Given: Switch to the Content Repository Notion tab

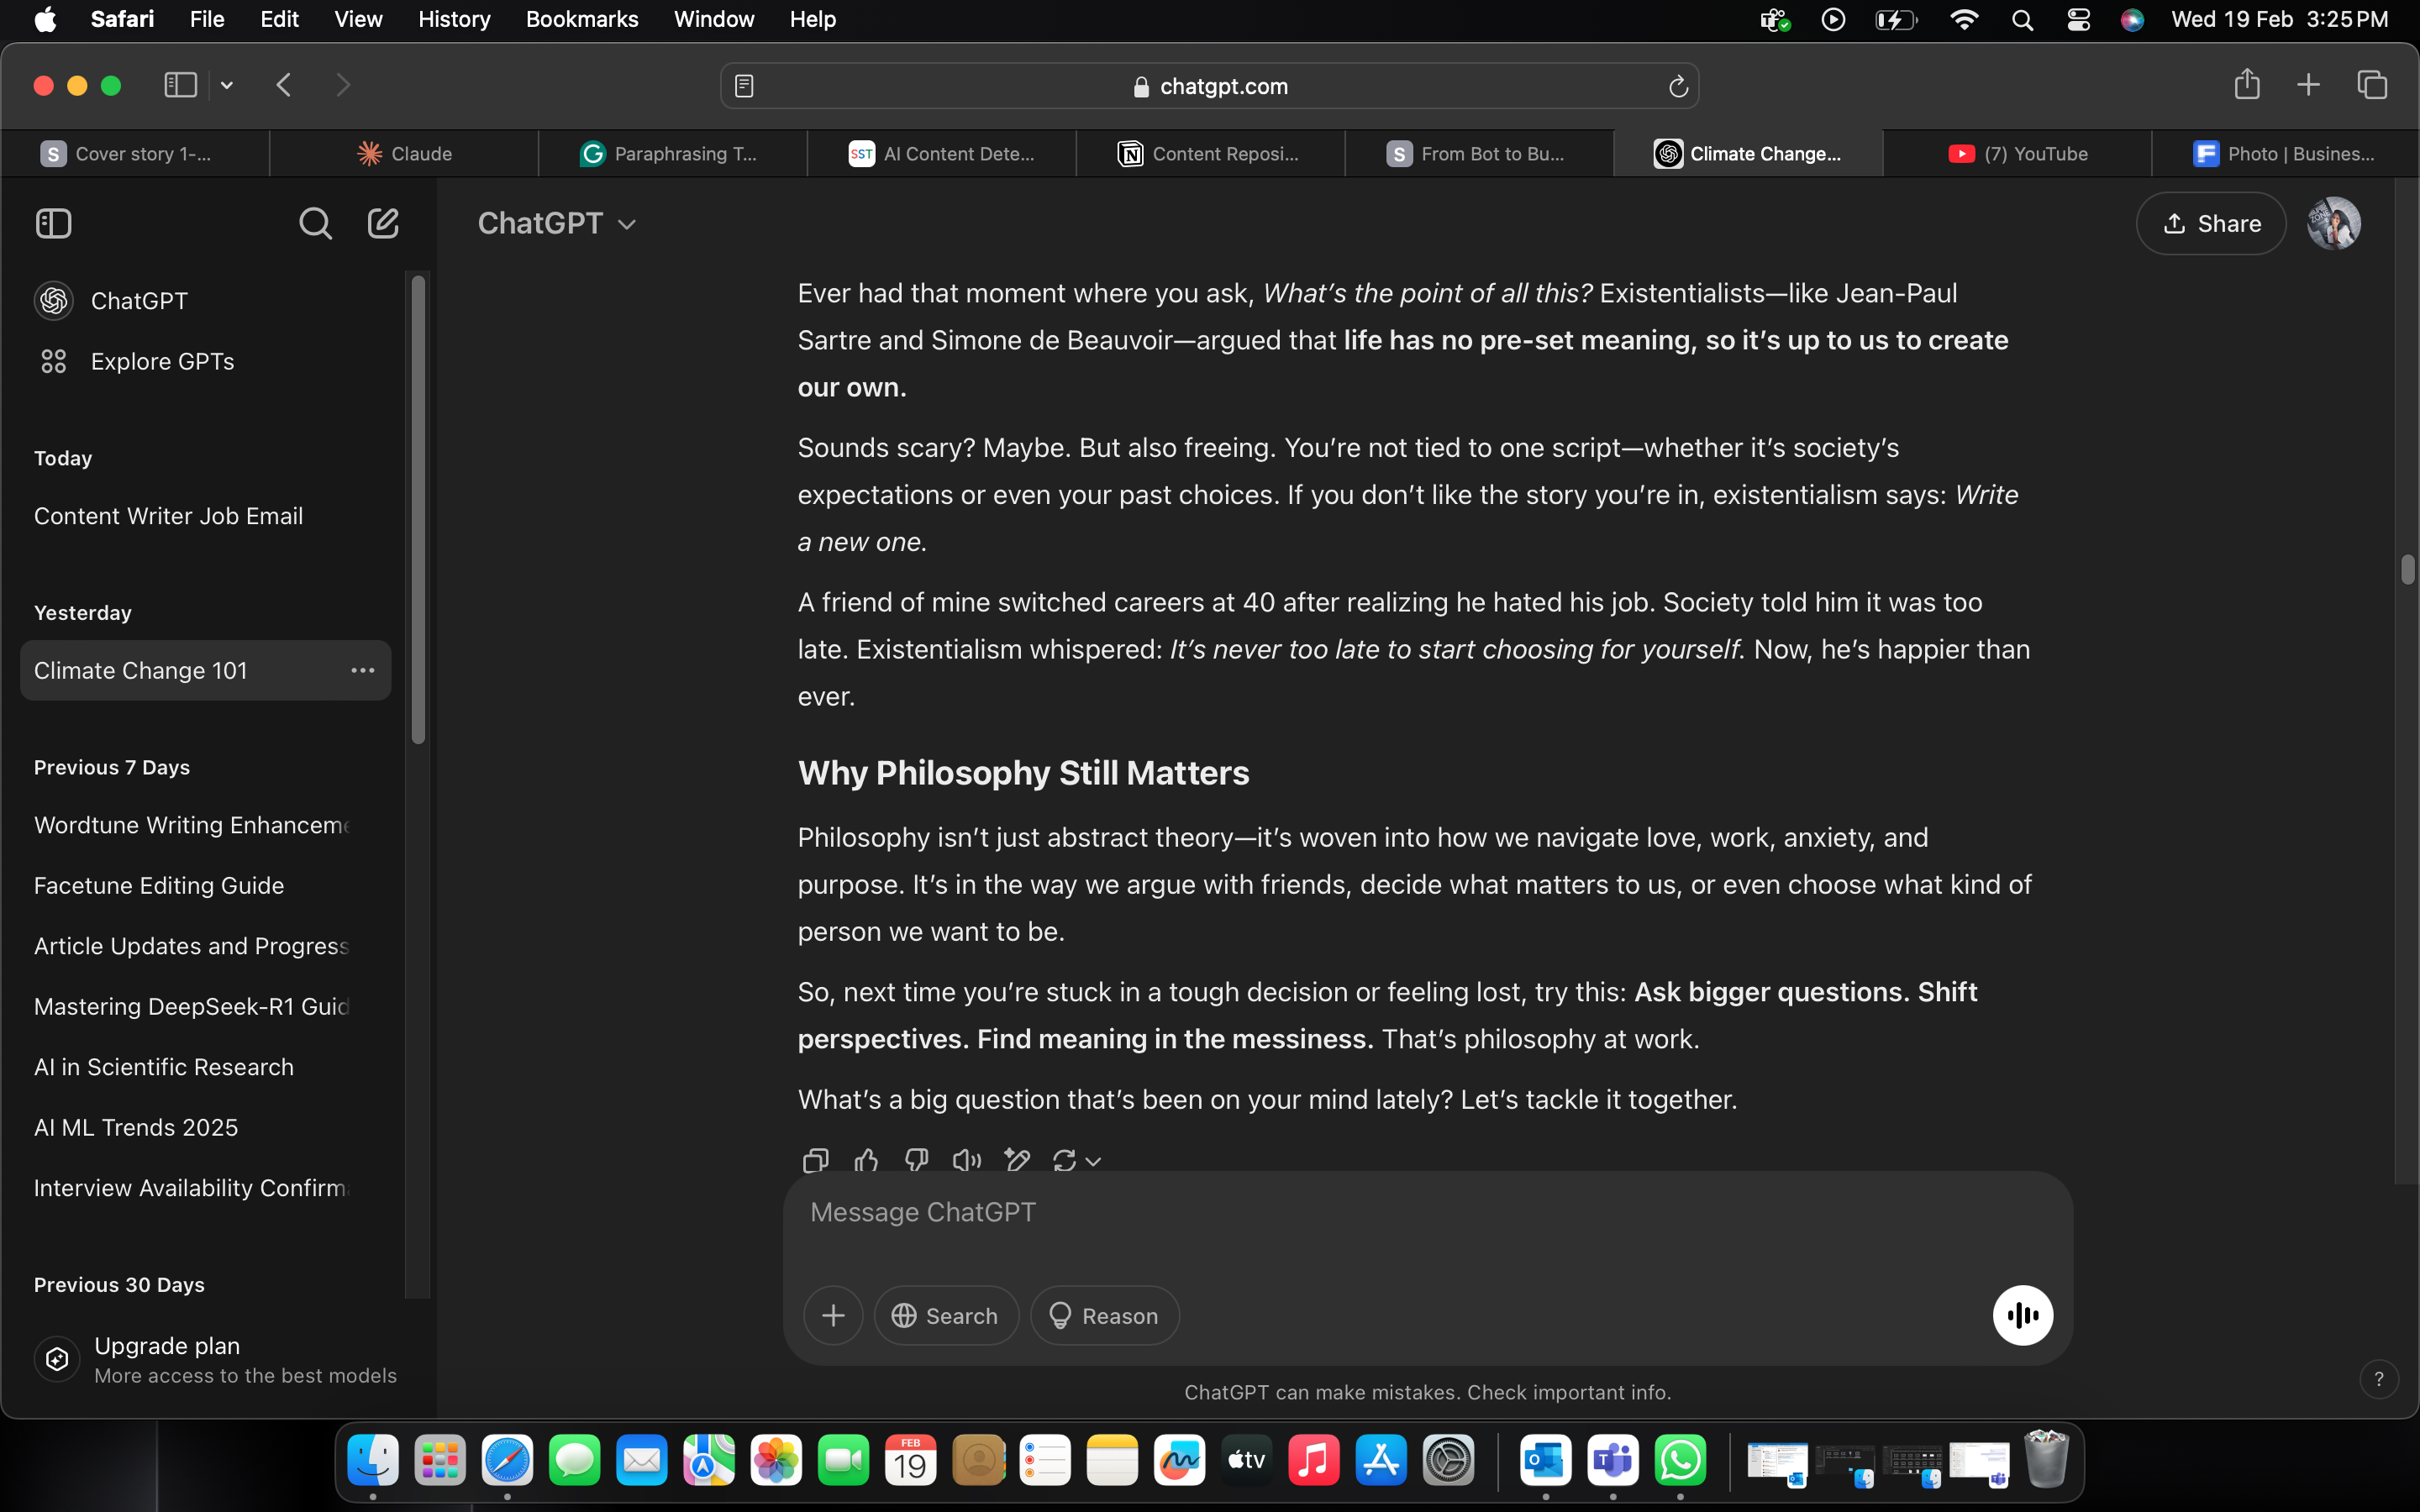Looking at the screenshot, I should tap(1210, 153).
